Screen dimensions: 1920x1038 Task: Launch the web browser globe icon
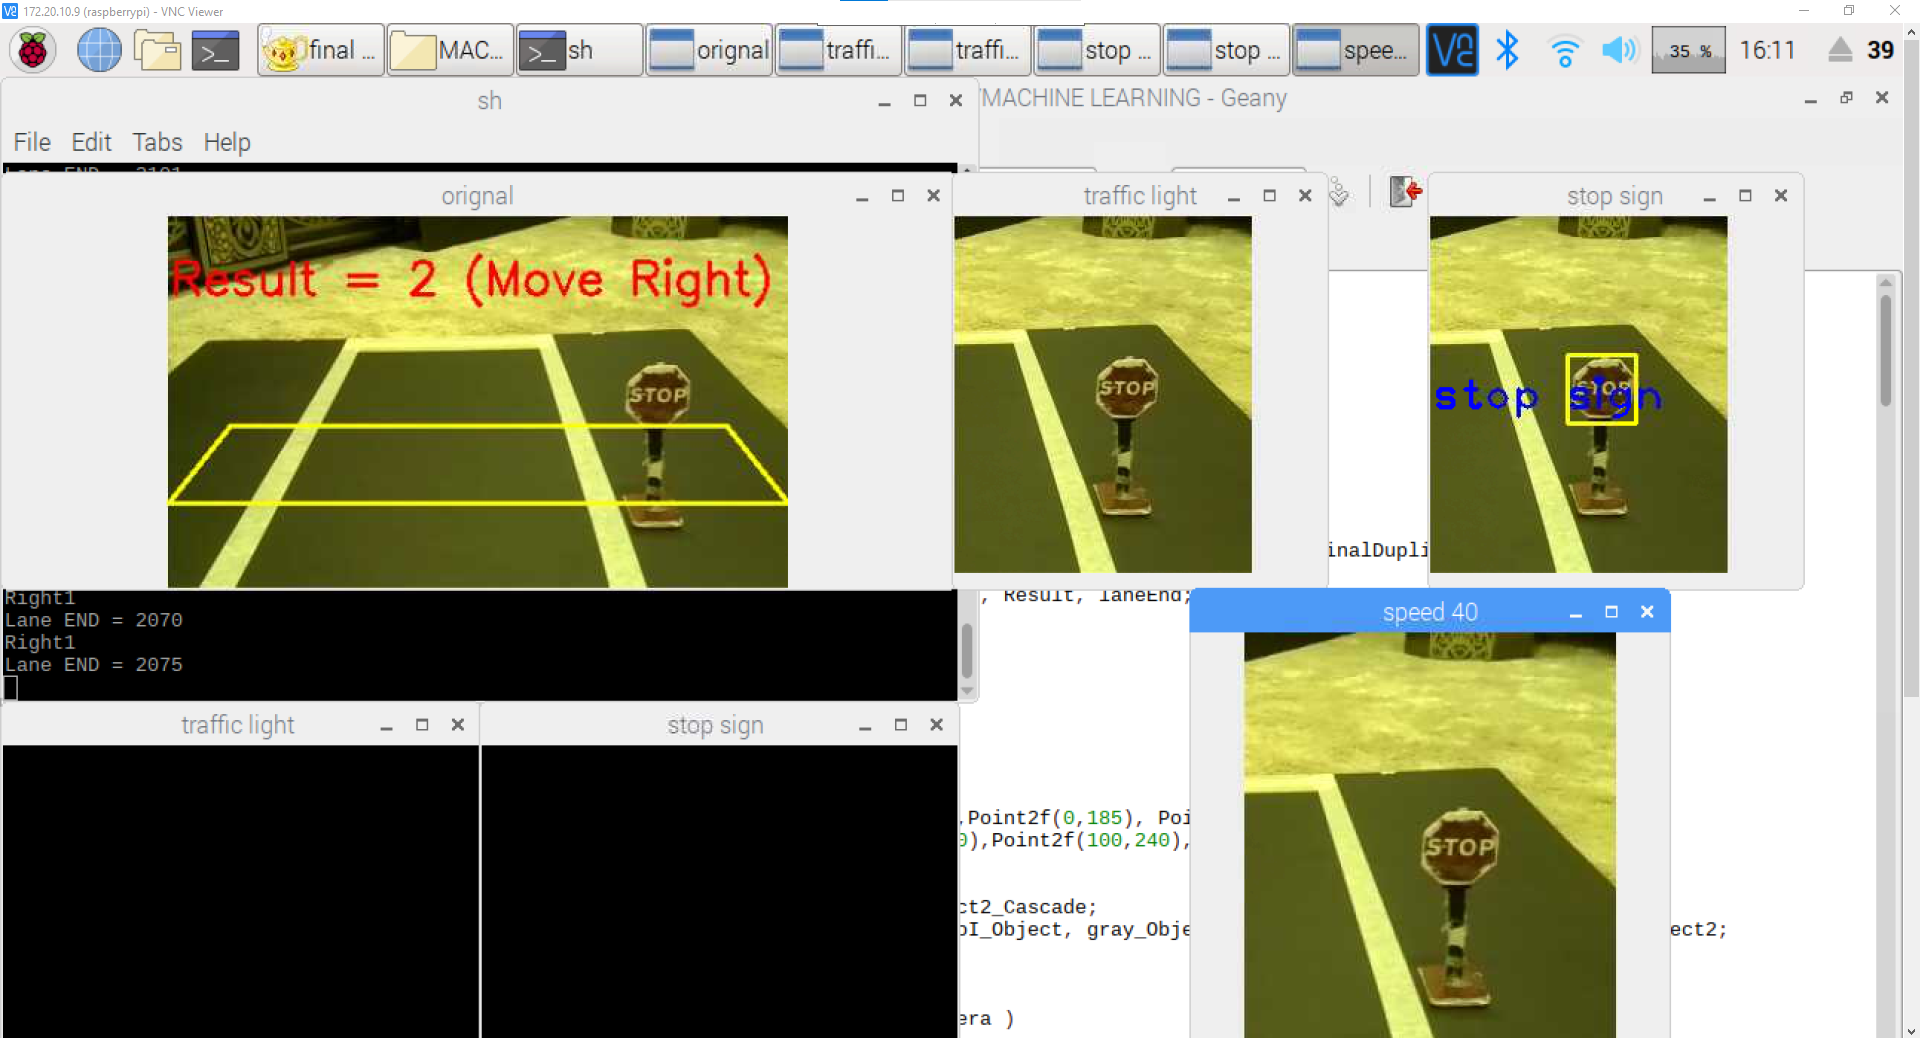tap(99, 50)
